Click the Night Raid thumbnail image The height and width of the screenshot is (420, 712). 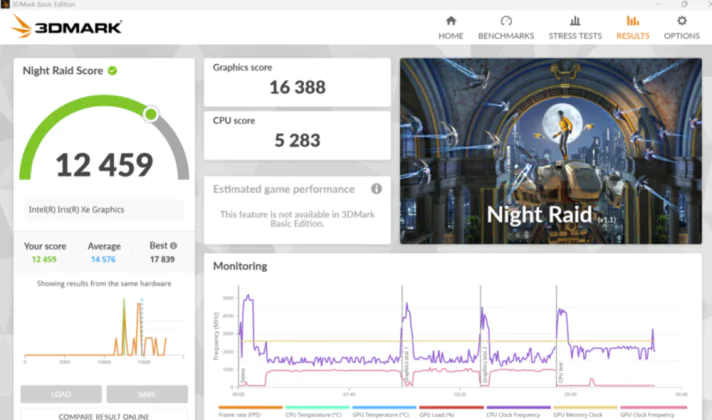550,151
